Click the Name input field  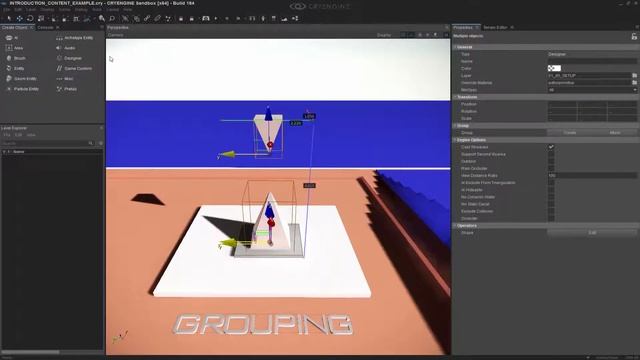coord(592,61)
